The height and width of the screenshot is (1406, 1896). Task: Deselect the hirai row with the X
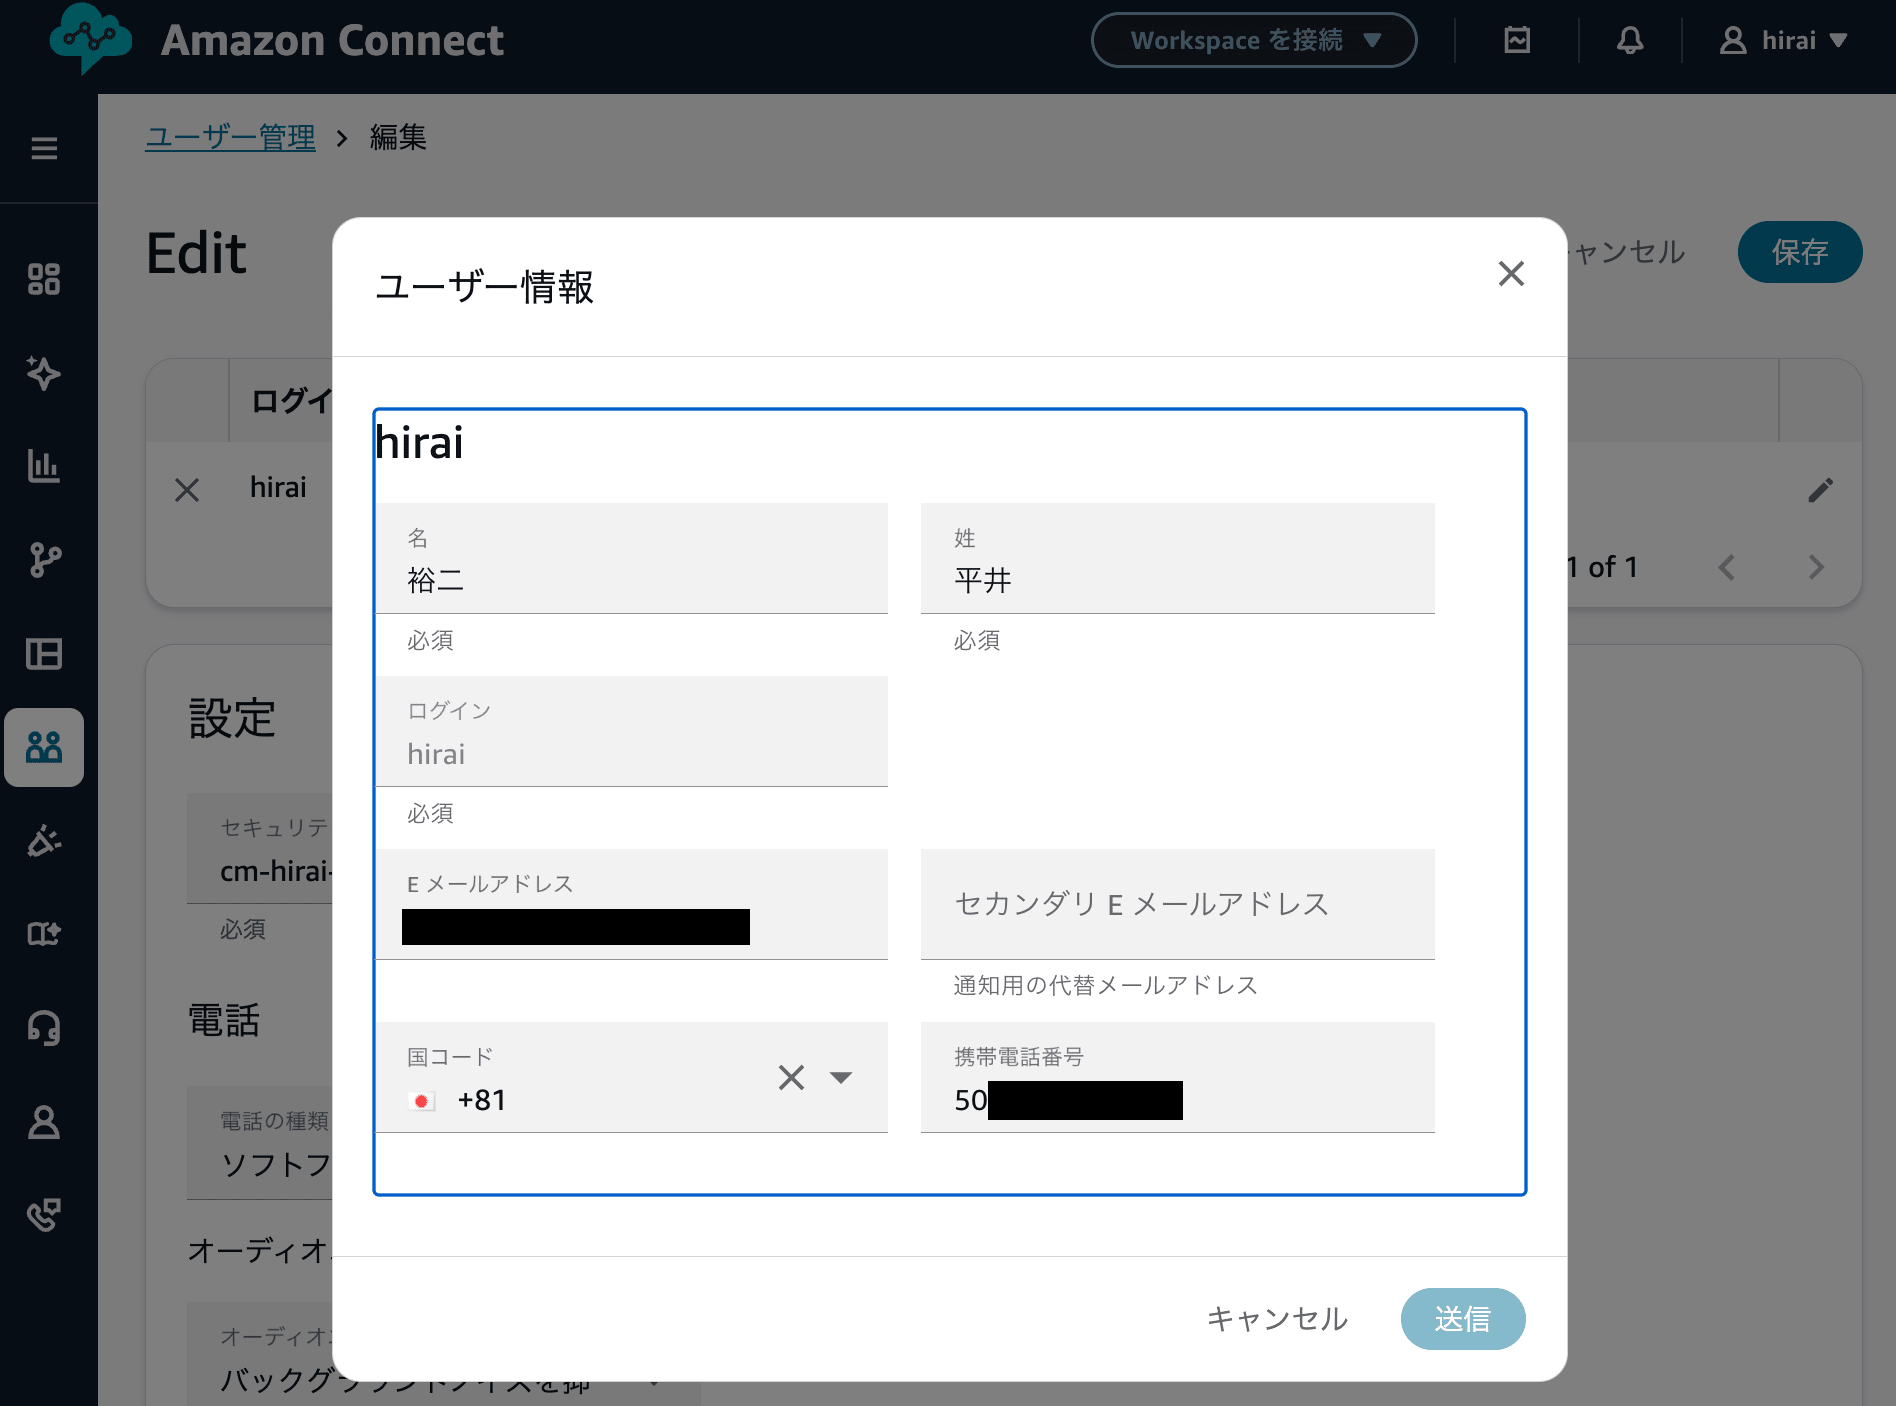[187, 489]
